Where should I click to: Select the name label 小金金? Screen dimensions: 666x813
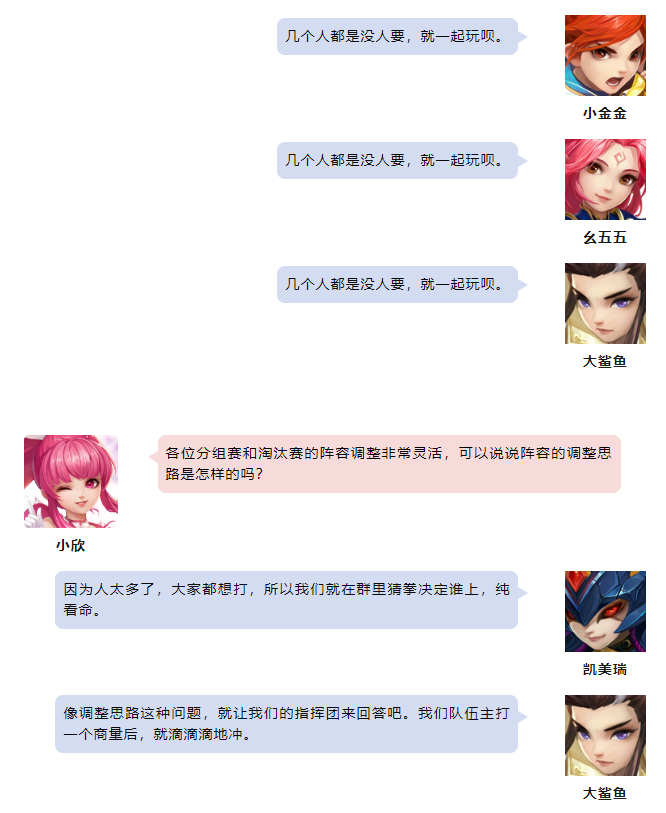(x=605, y=114)
